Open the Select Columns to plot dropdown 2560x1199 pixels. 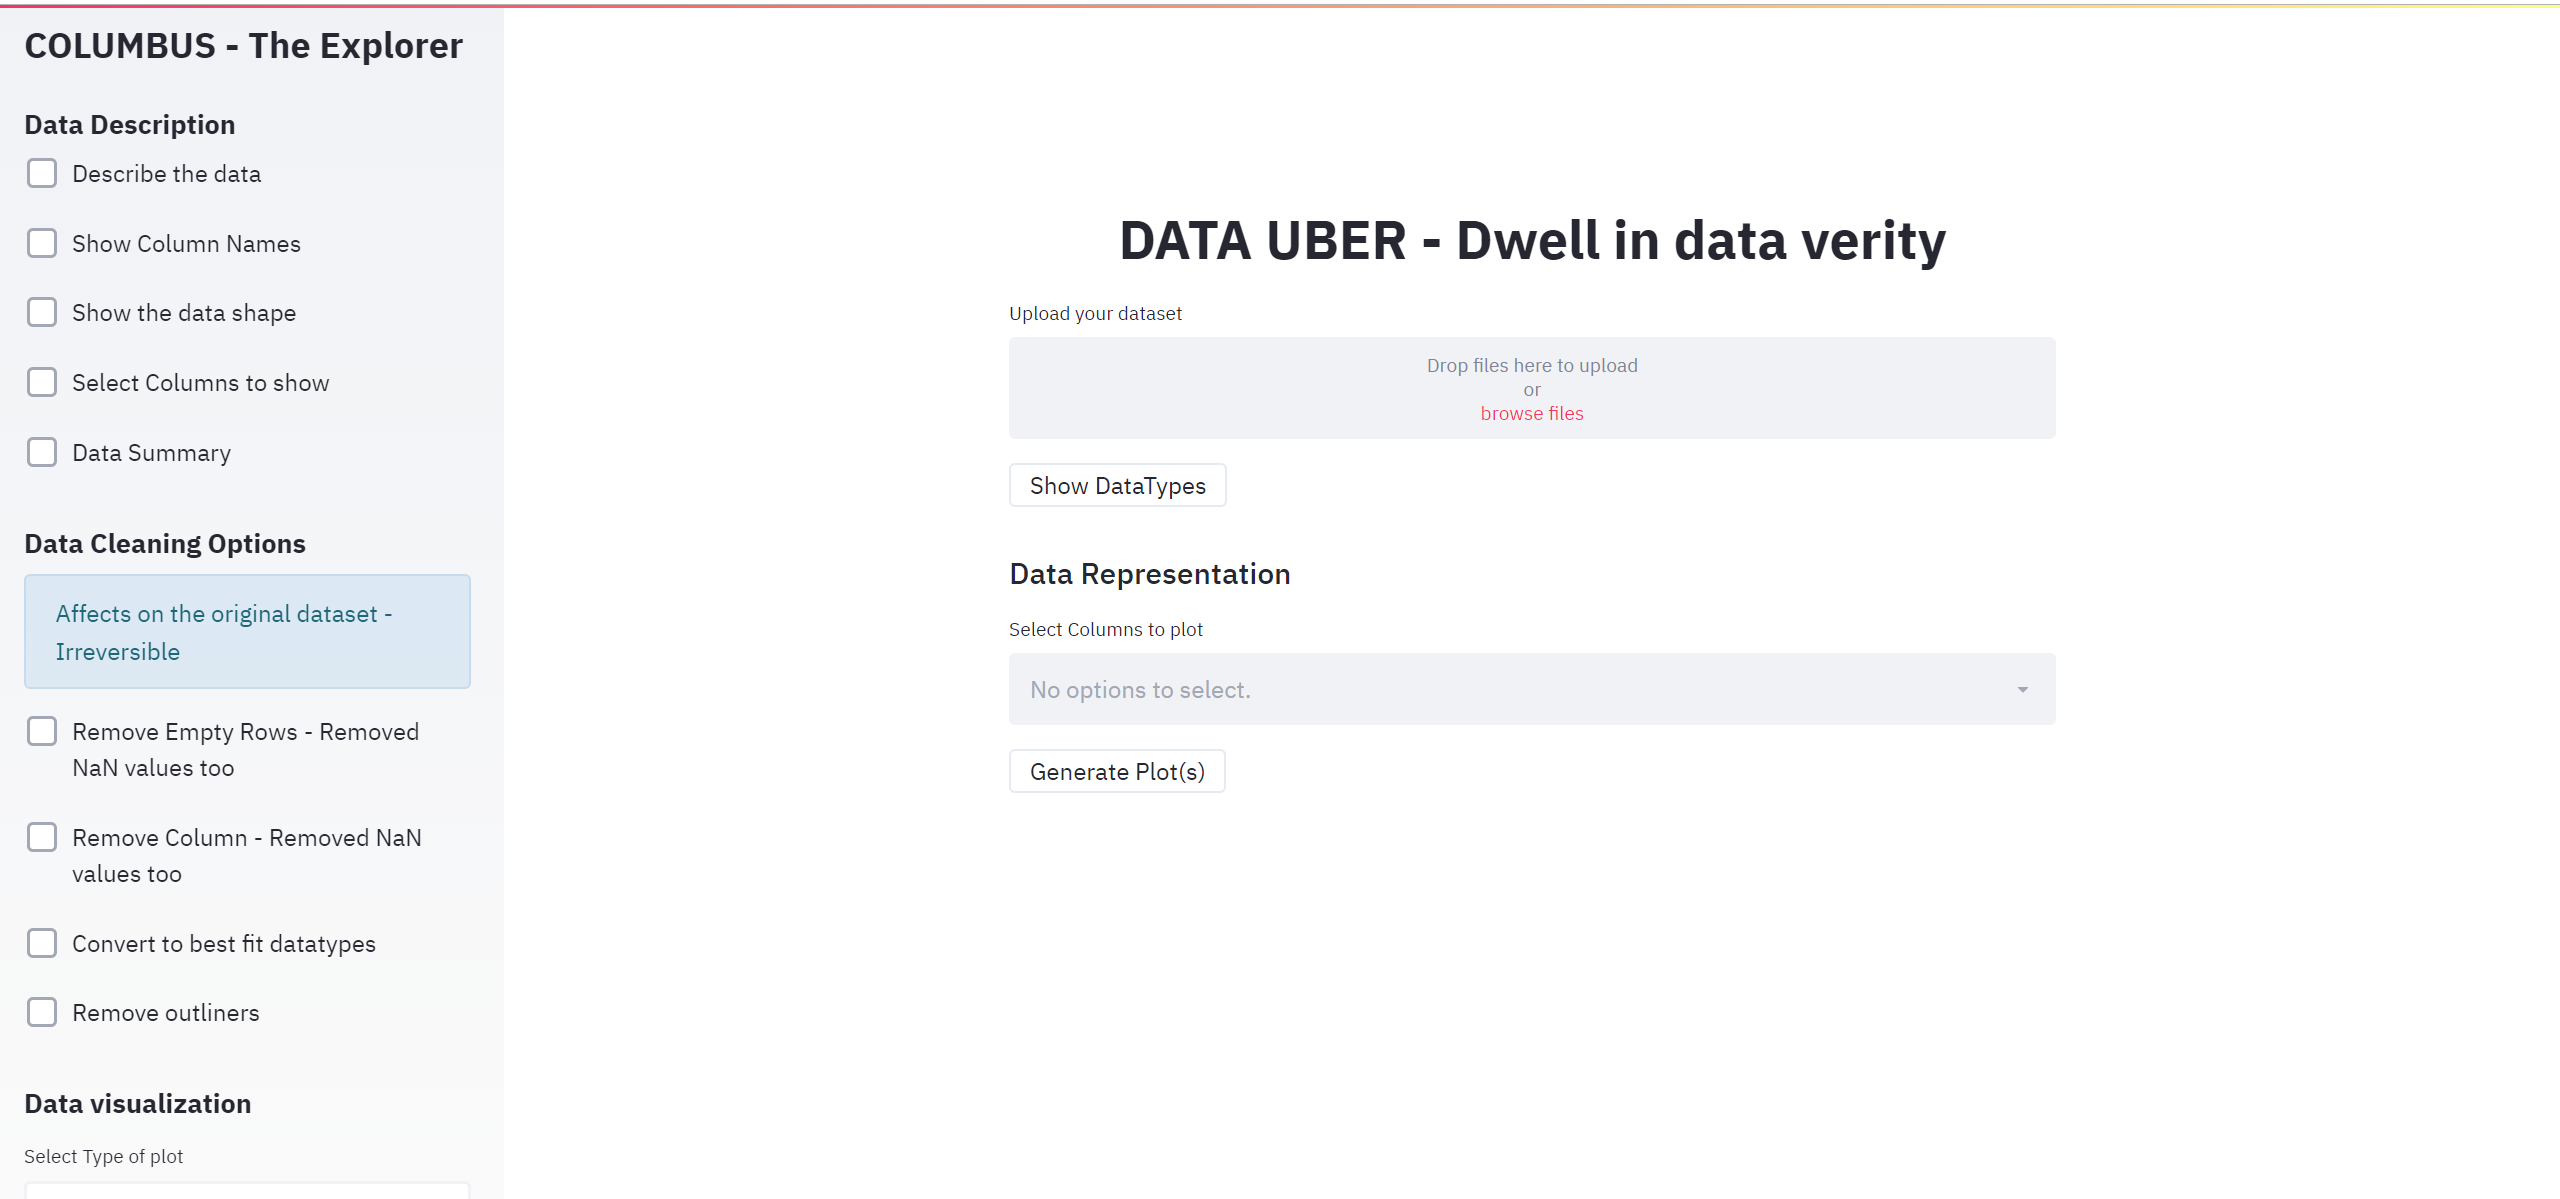click(1532, 689)
